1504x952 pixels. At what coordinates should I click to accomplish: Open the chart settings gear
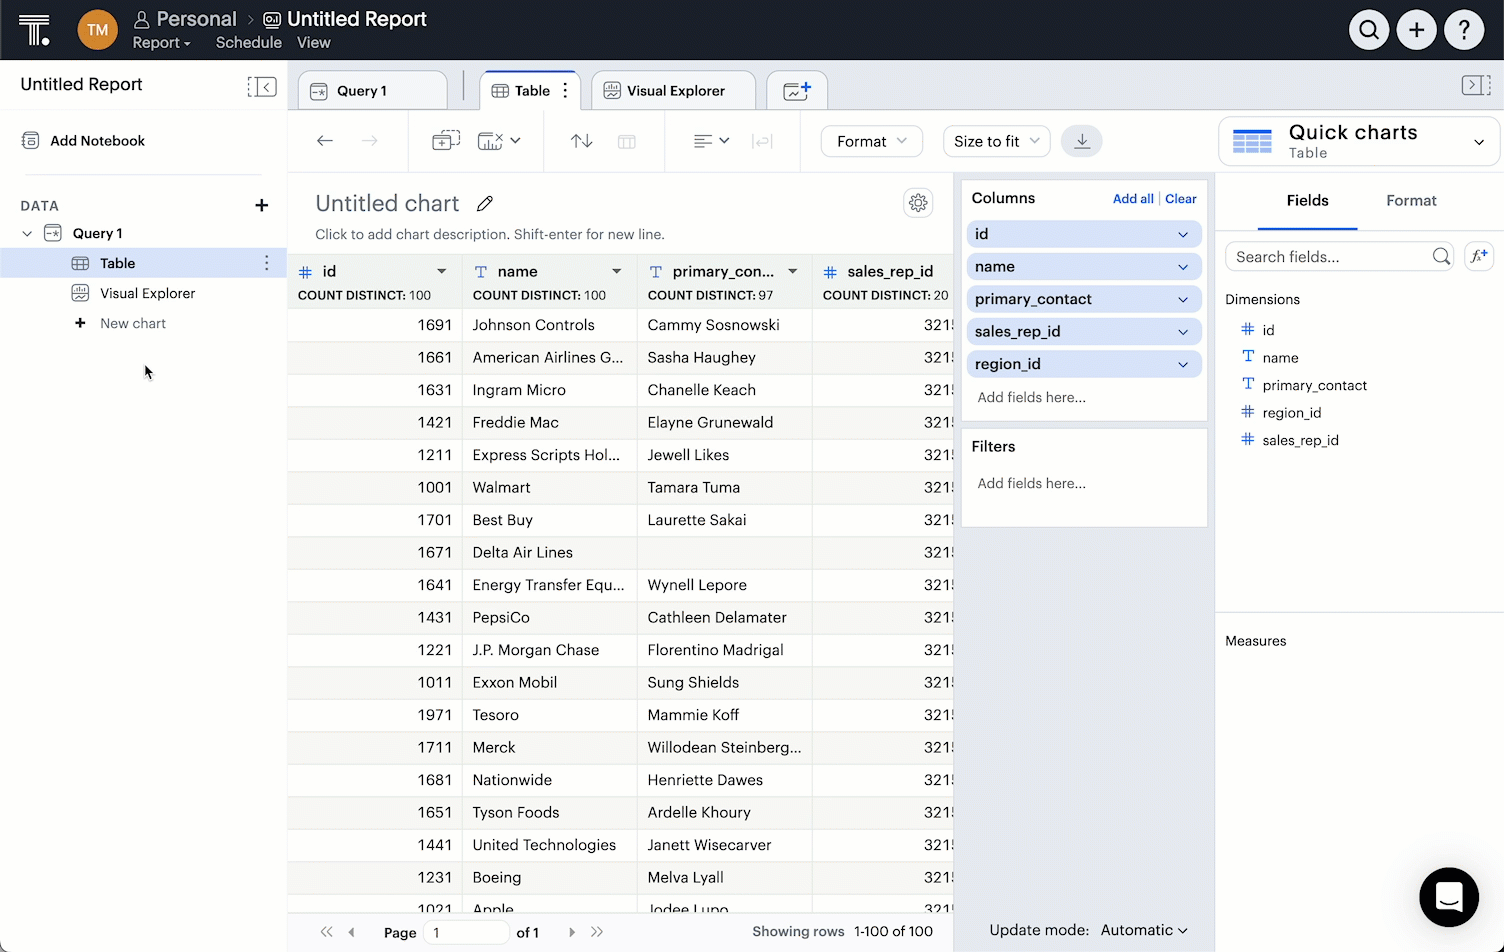pyautogui.click(x=918, y=202)
